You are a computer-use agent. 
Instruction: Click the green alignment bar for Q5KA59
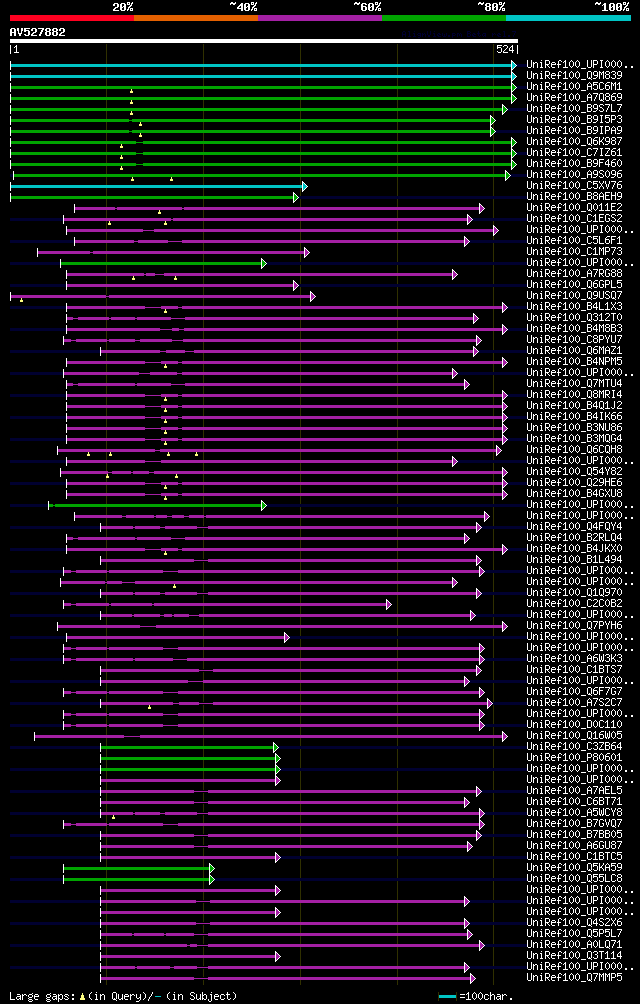pos(137,869)
